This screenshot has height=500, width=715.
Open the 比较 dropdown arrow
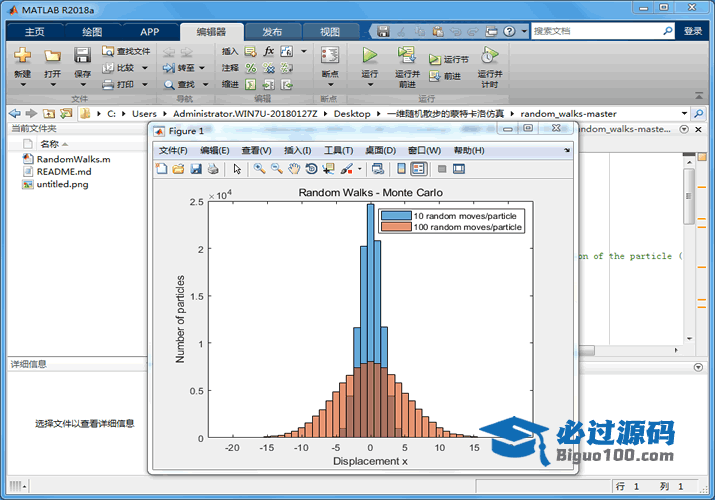click(145, 68)
